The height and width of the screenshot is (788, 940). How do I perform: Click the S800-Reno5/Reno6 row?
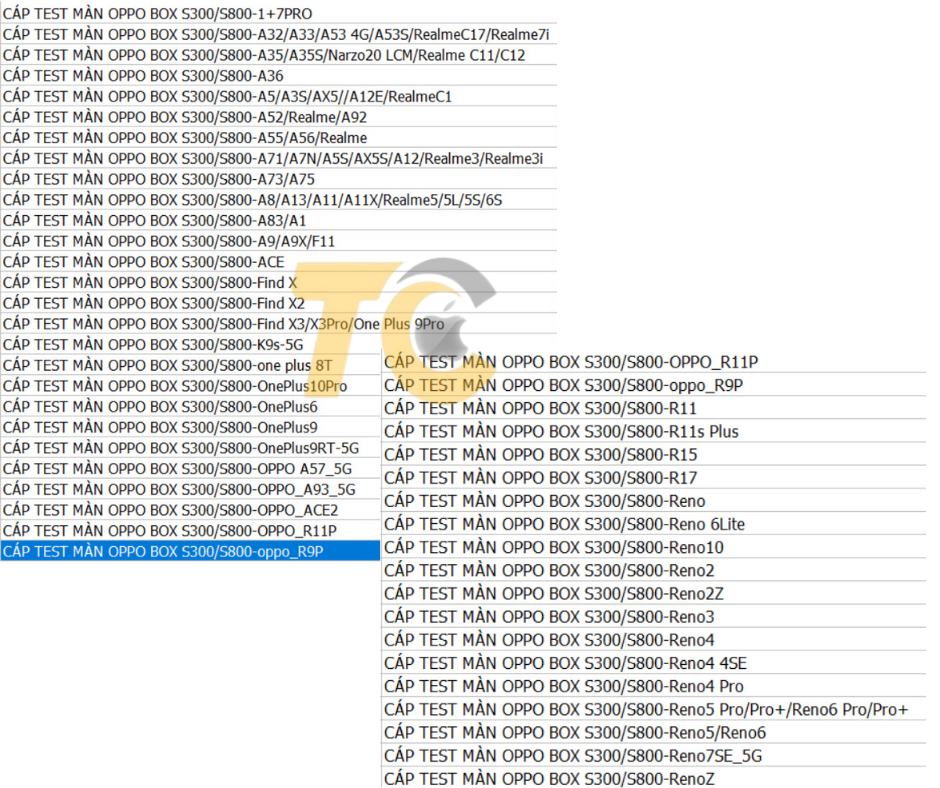click(654, 732)
